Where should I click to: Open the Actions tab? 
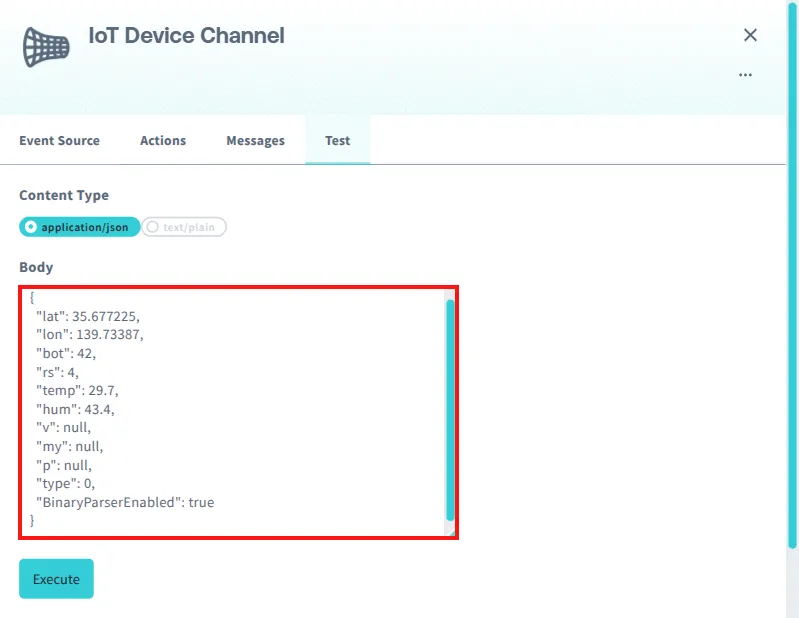pos(163,141)
